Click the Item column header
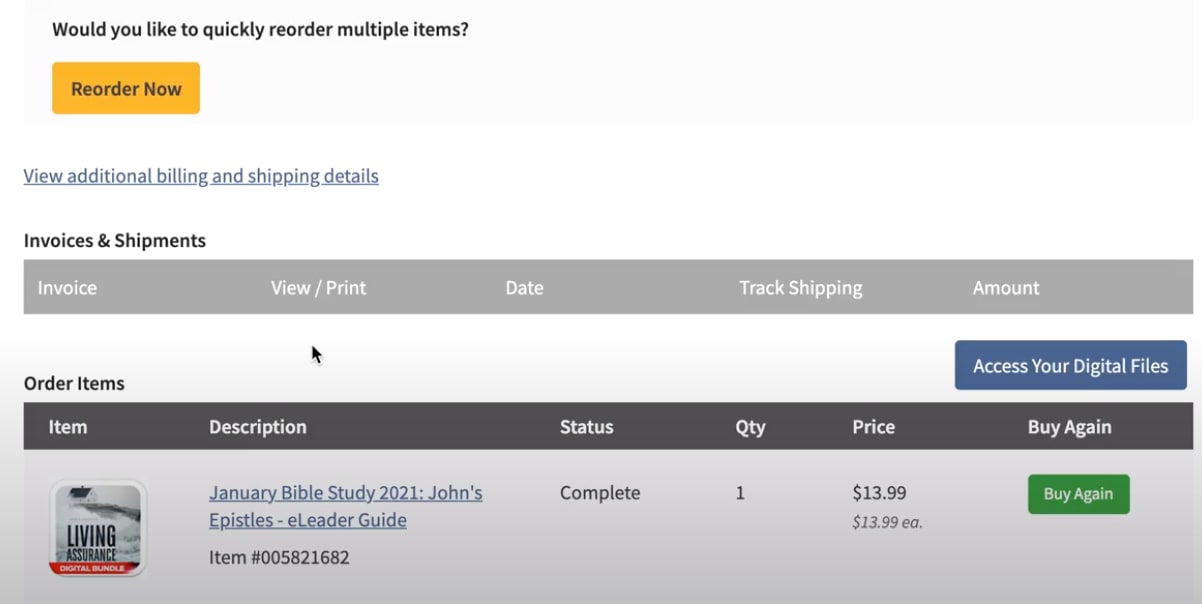Viewport: 1202px width, 604px height. pyautogui.click(x=67, y=427)
